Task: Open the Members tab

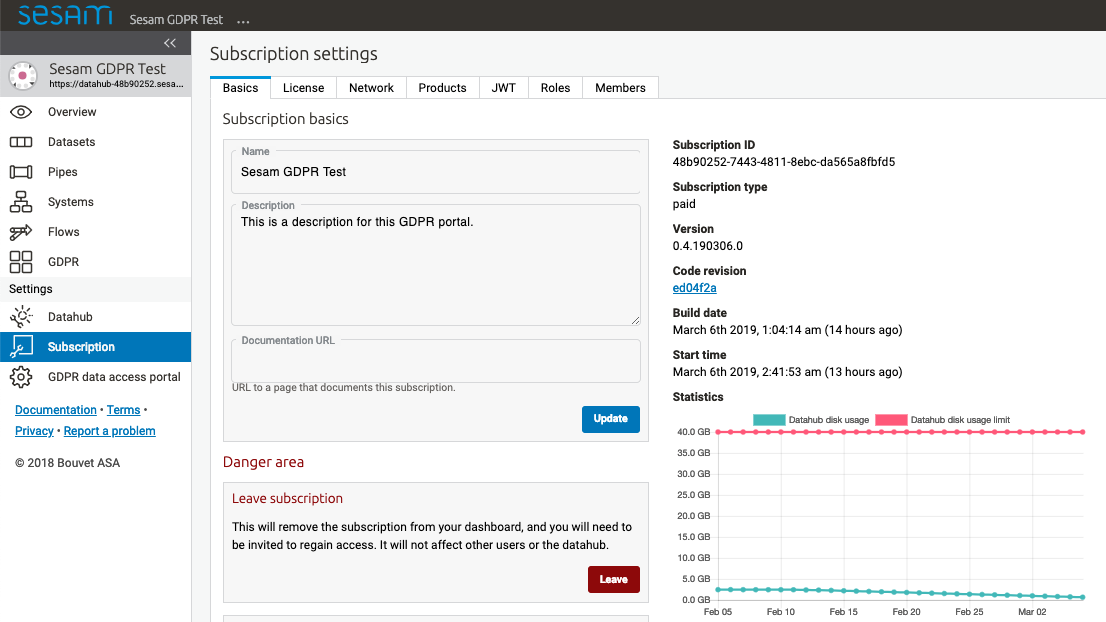Action: coord(620,87)
